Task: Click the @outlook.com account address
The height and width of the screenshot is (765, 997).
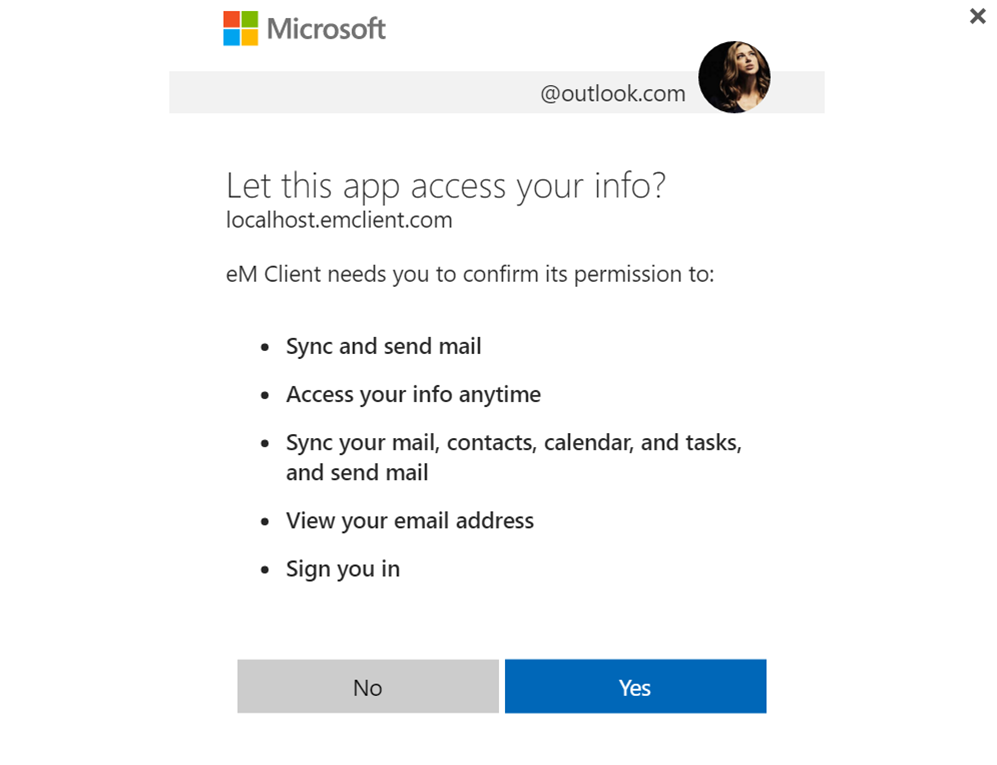Action: [x=613, y=93]
